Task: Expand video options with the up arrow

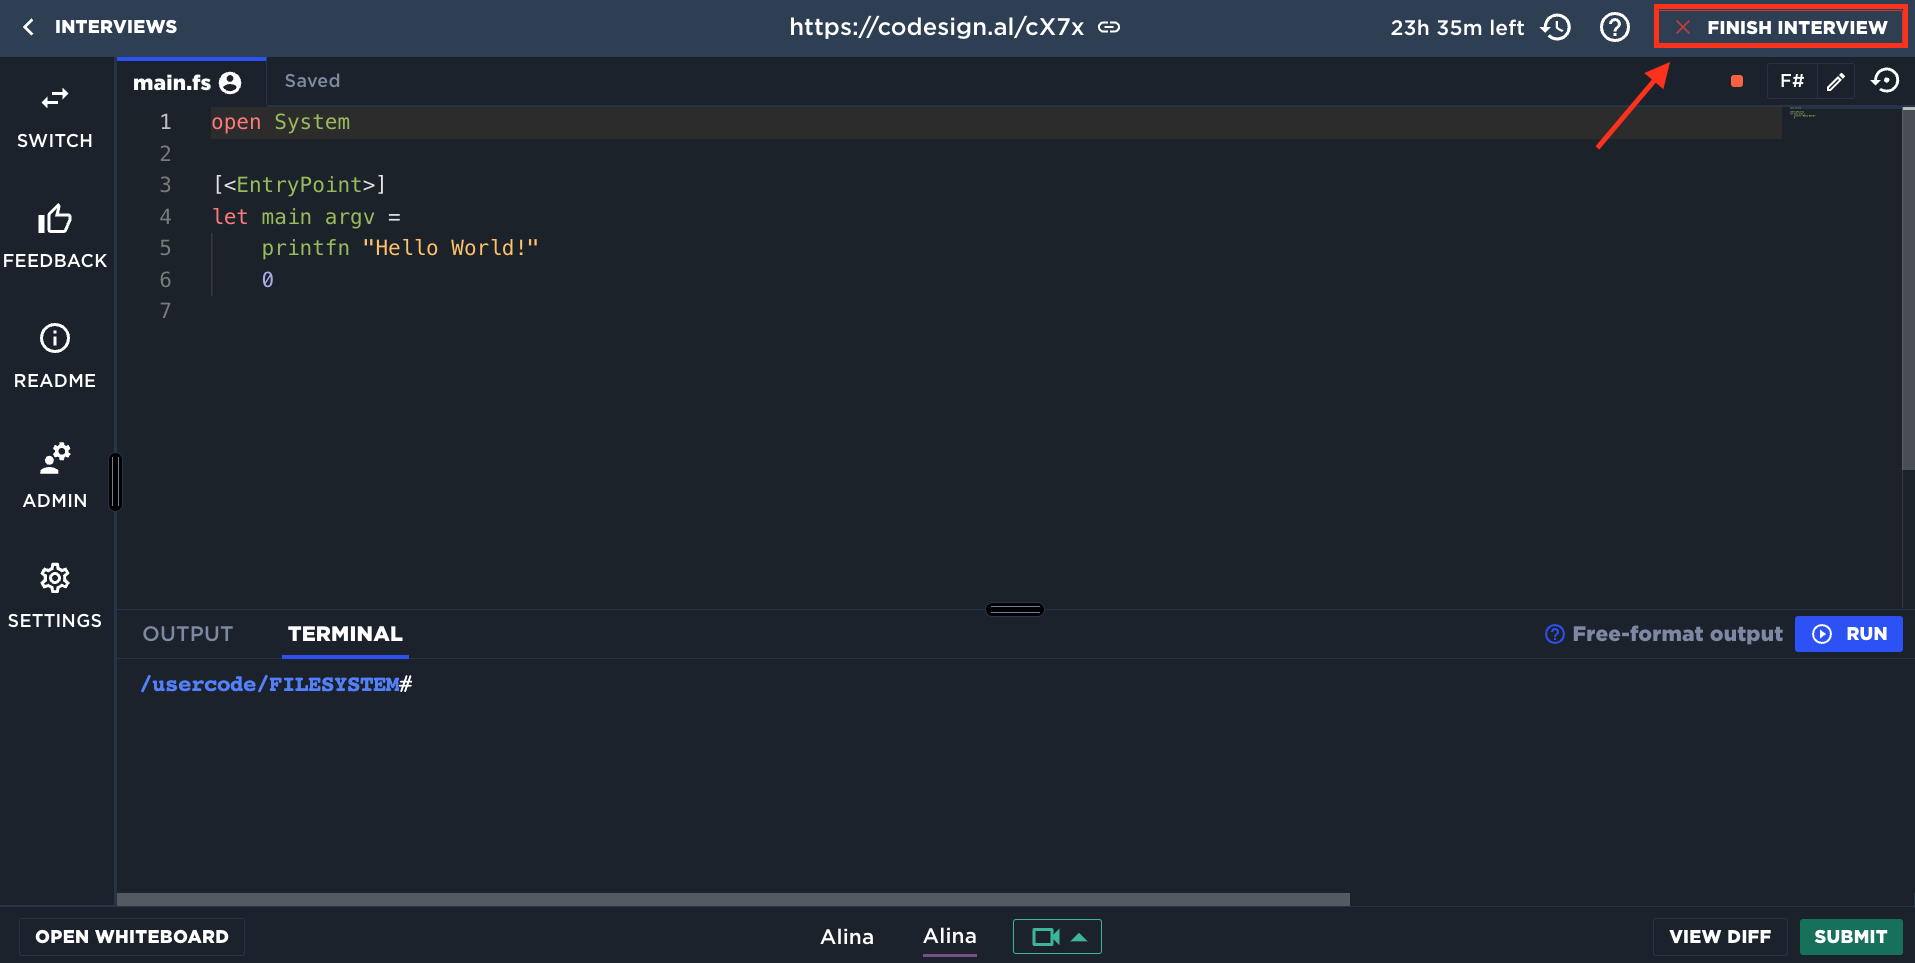Action: pyautogui.click(x=1079, y=937)
